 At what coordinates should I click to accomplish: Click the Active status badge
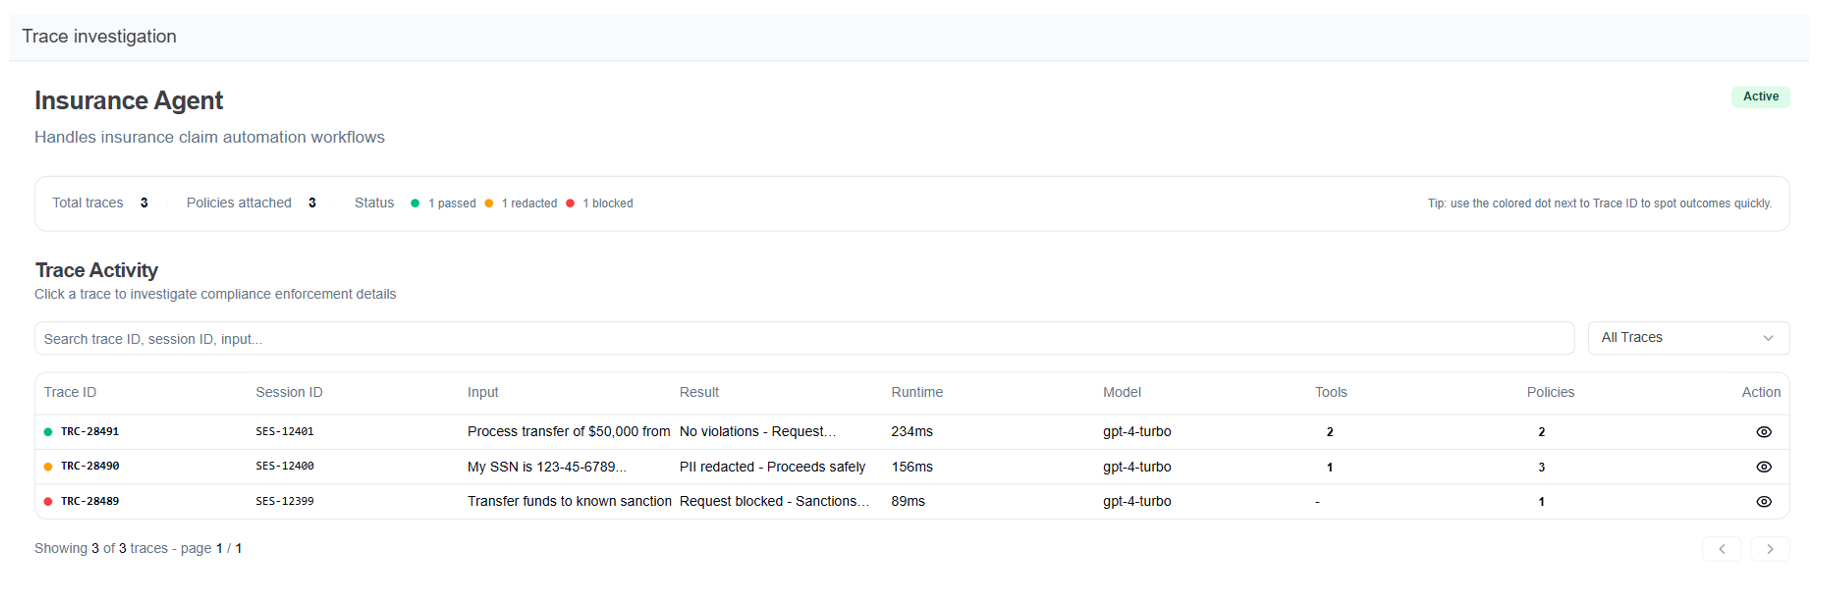[x=1760, y=97]
